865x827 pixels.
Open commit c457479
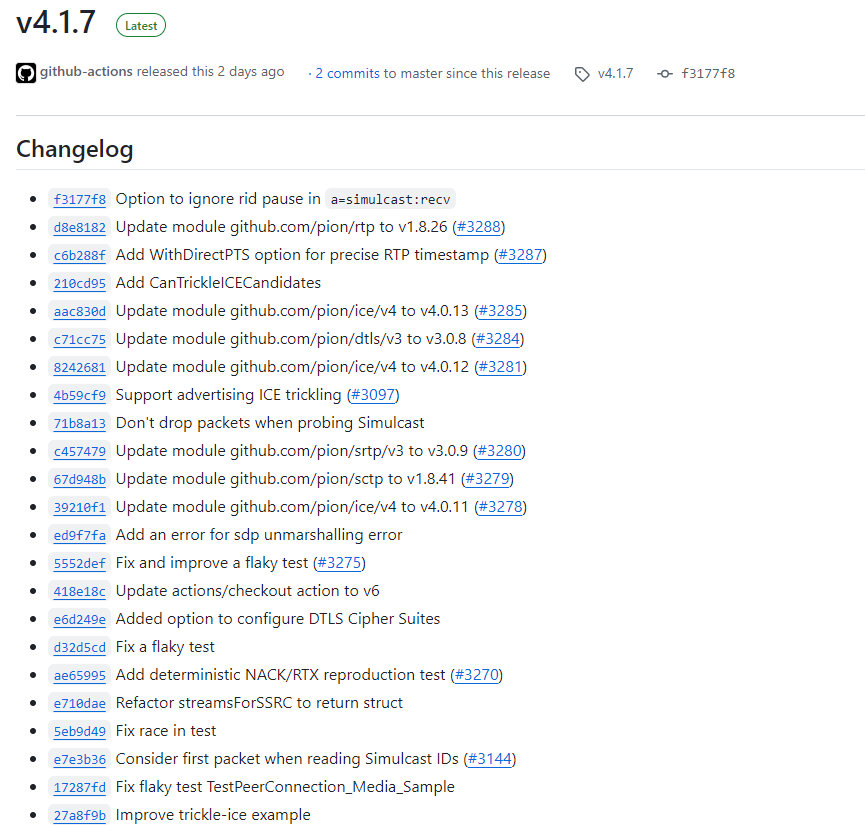point(79,452)
